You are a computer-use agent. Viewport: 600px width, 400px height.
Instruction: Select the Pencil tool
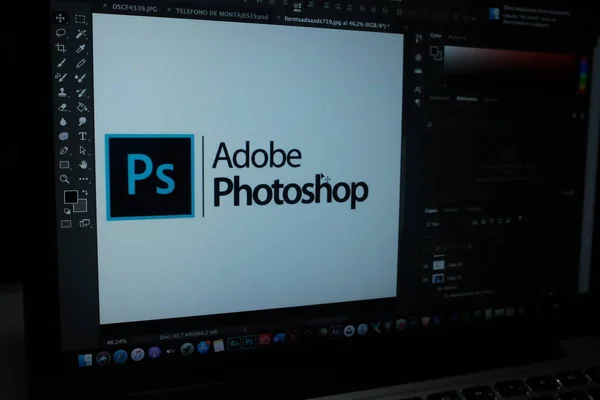pos(81,63)
